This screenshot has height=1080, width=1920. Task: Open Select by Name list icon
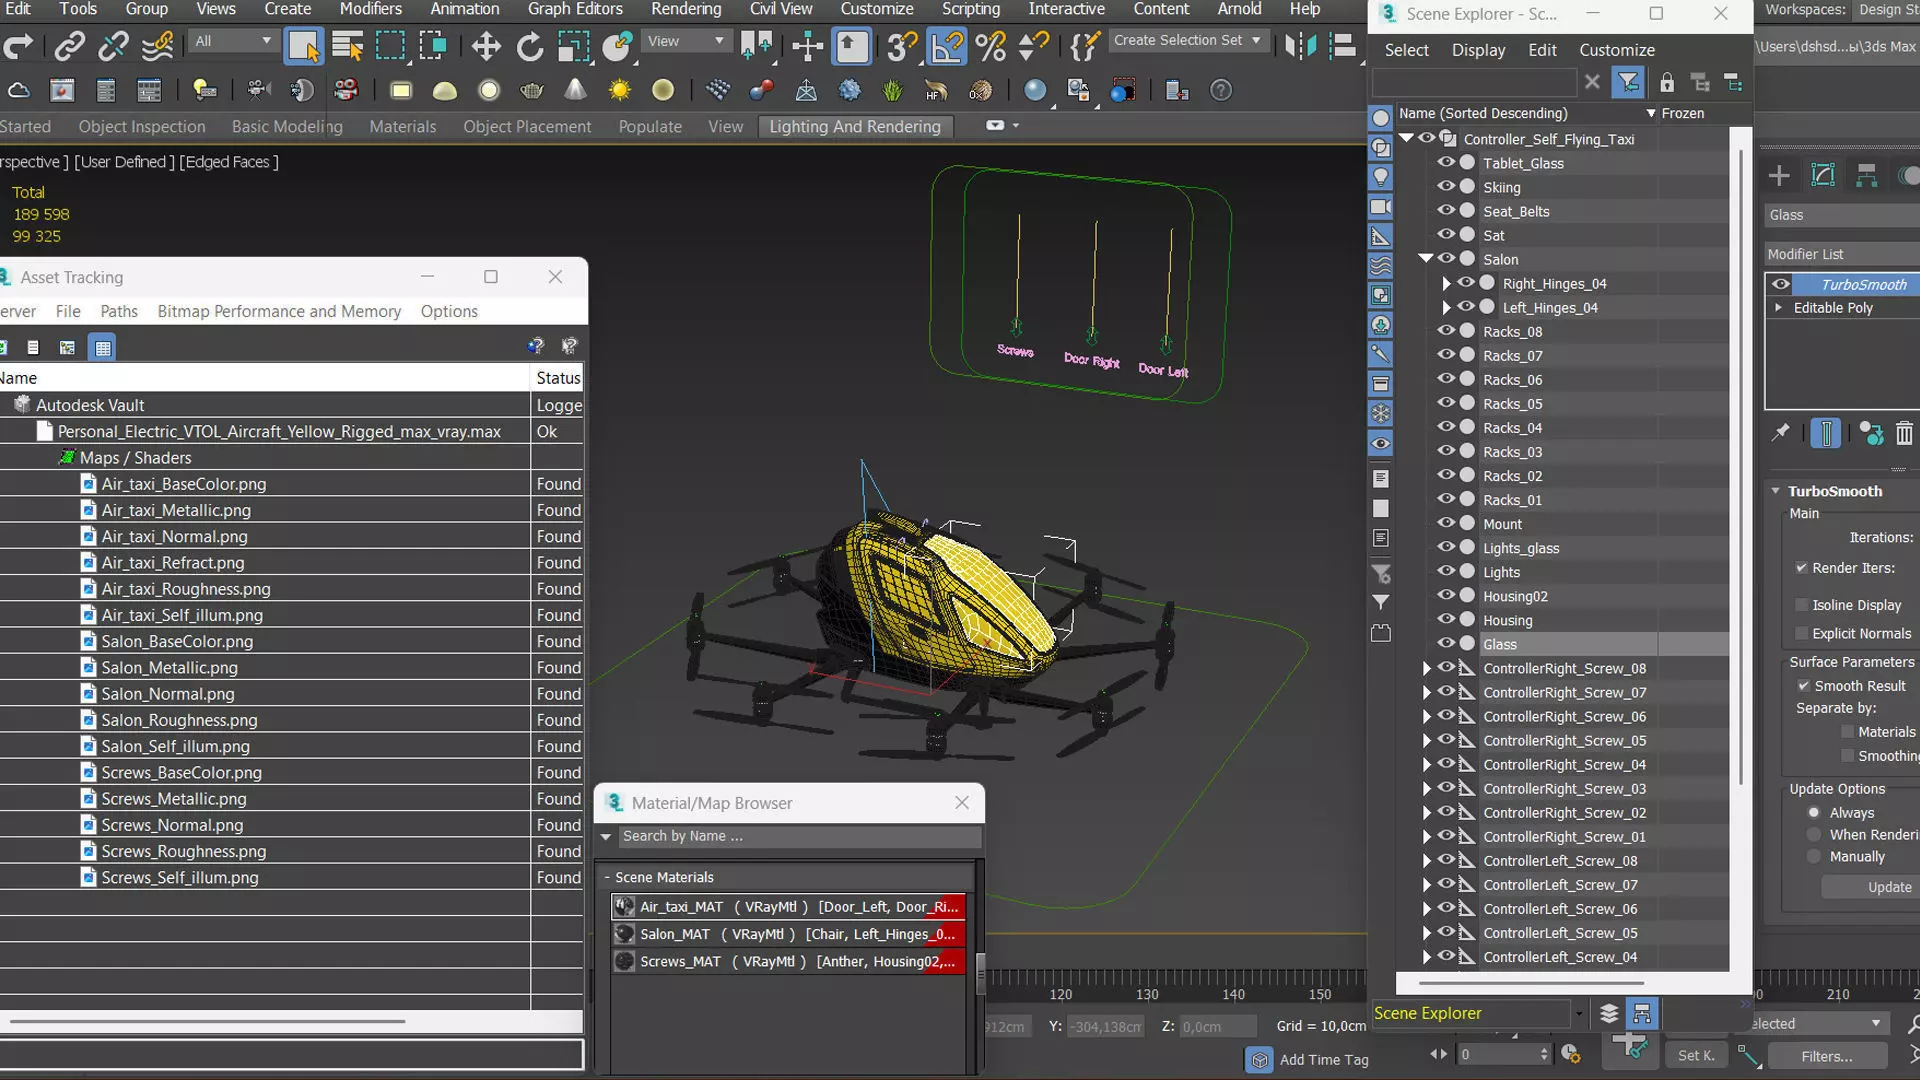pos(347,45)
